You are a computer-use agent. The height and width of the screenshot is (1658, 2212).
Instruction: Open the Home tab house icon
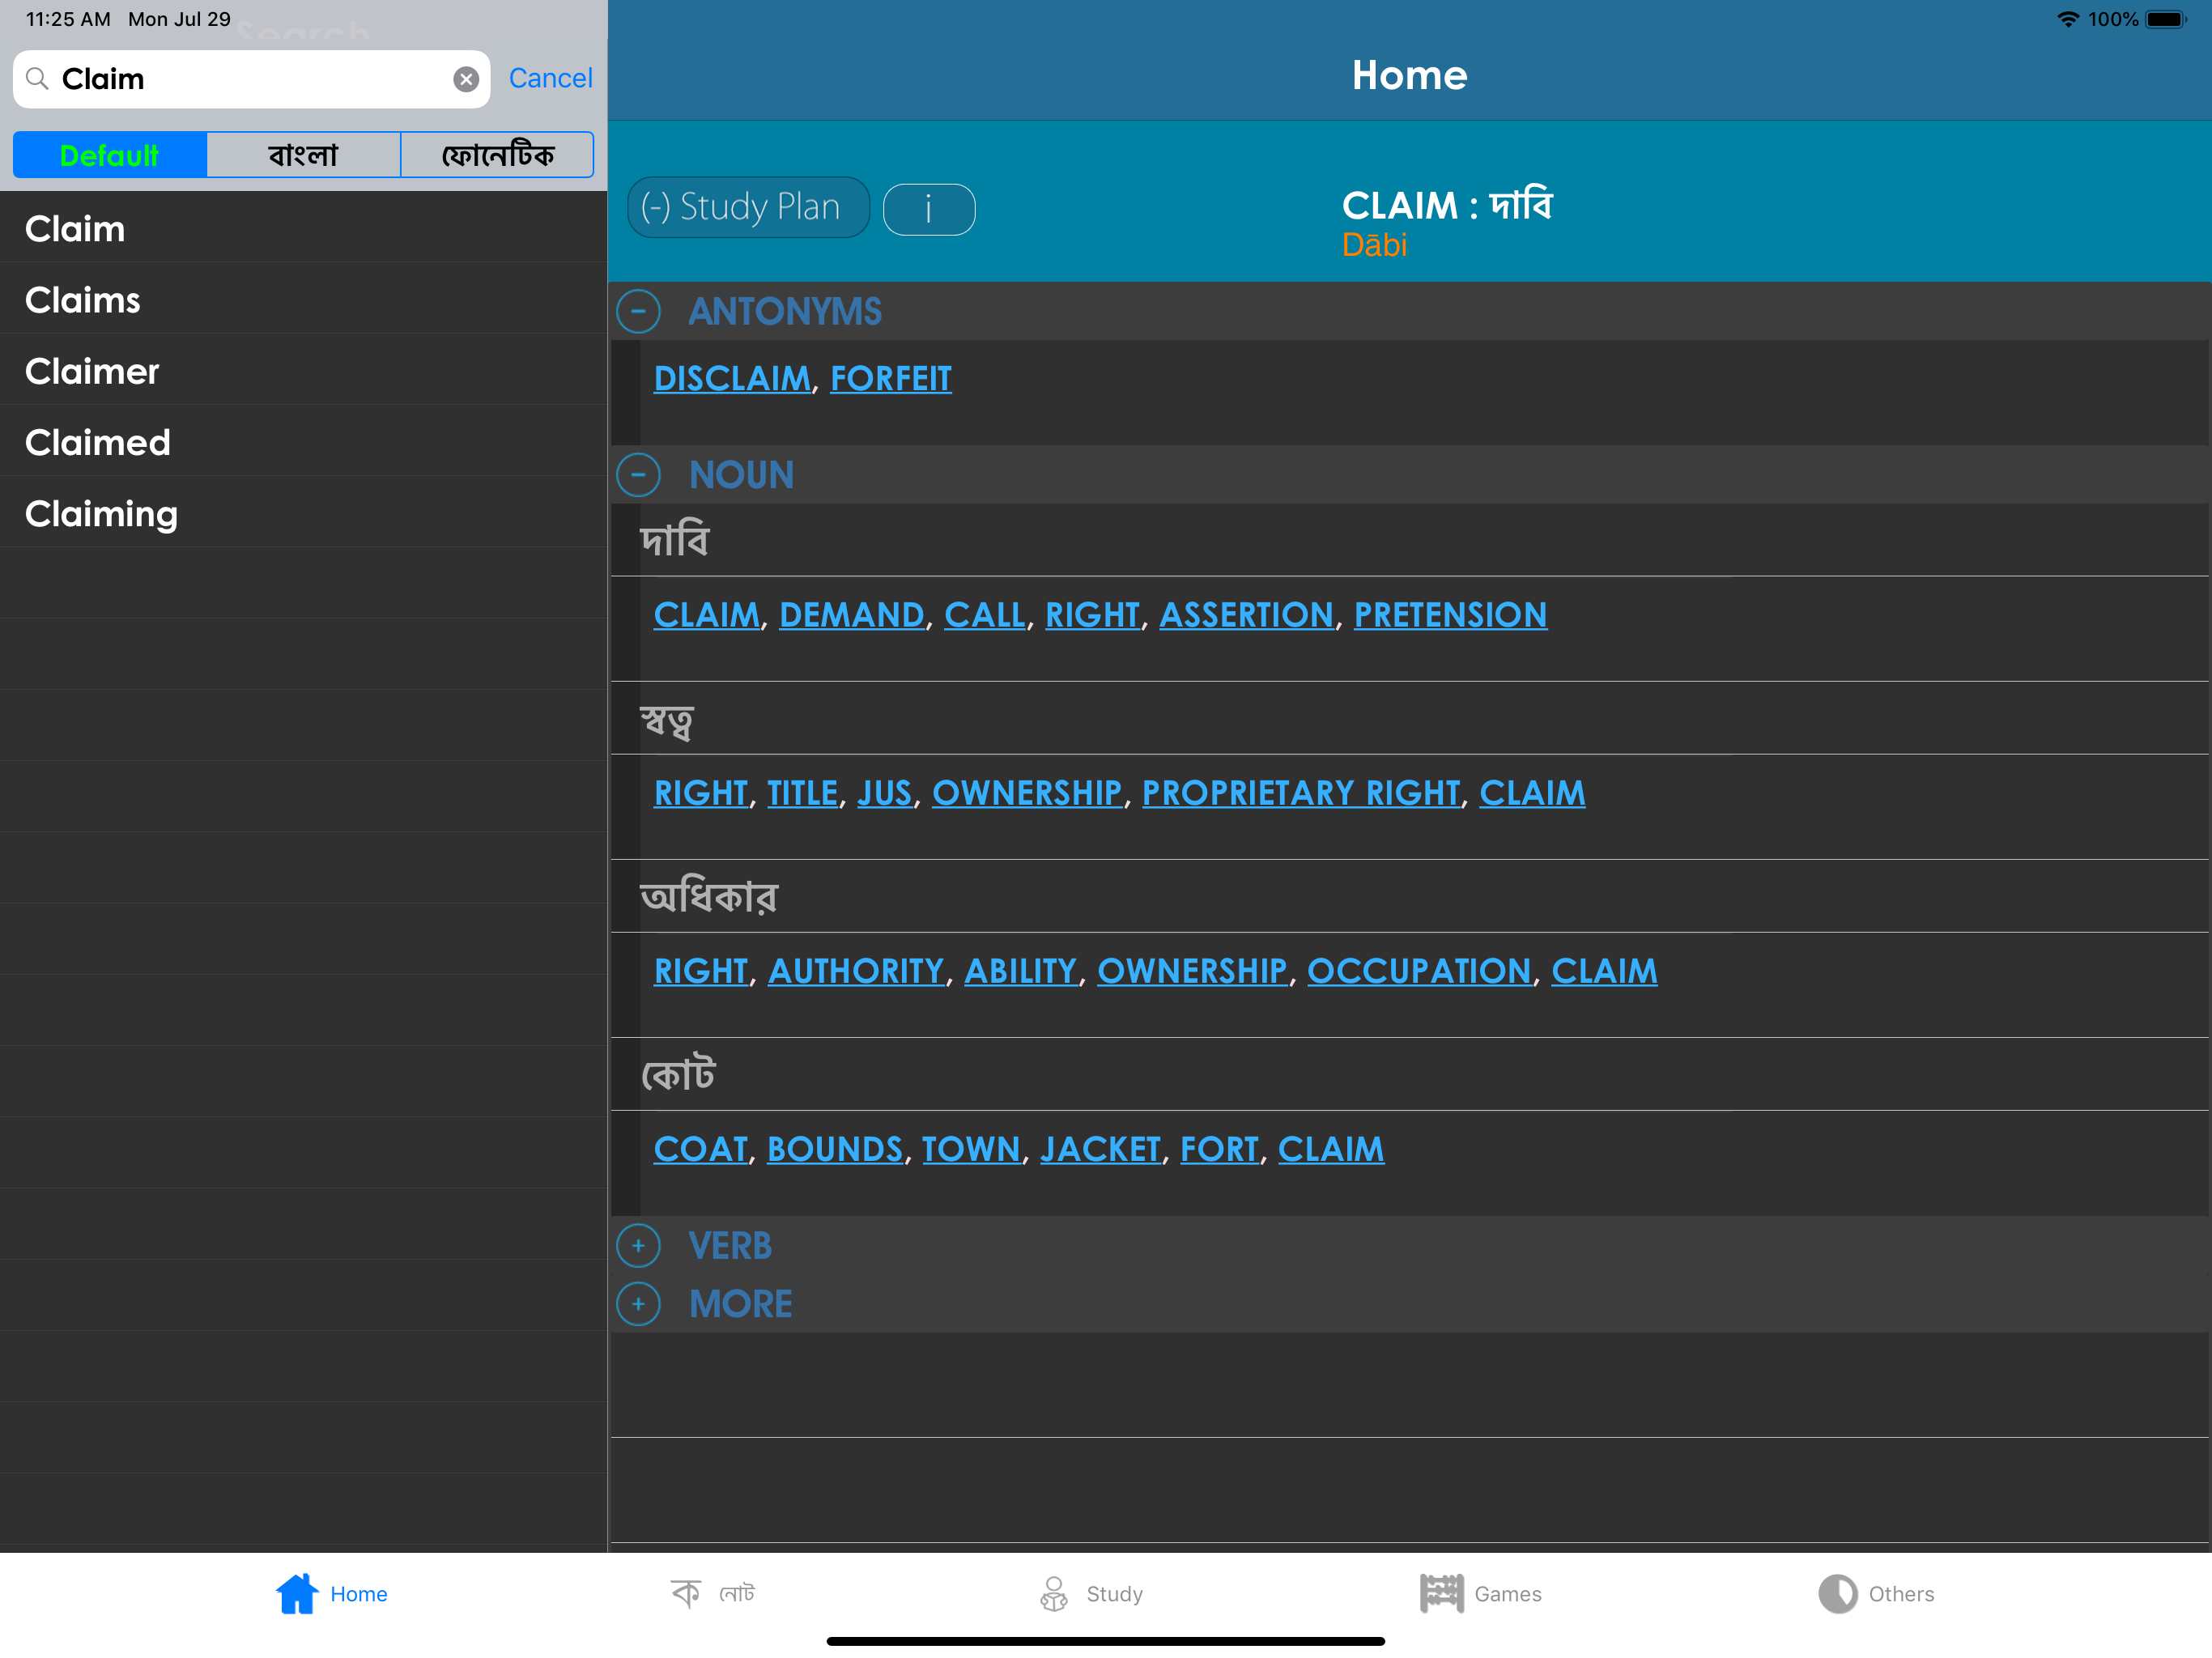pyautogui.click(x=296, y=1593)
